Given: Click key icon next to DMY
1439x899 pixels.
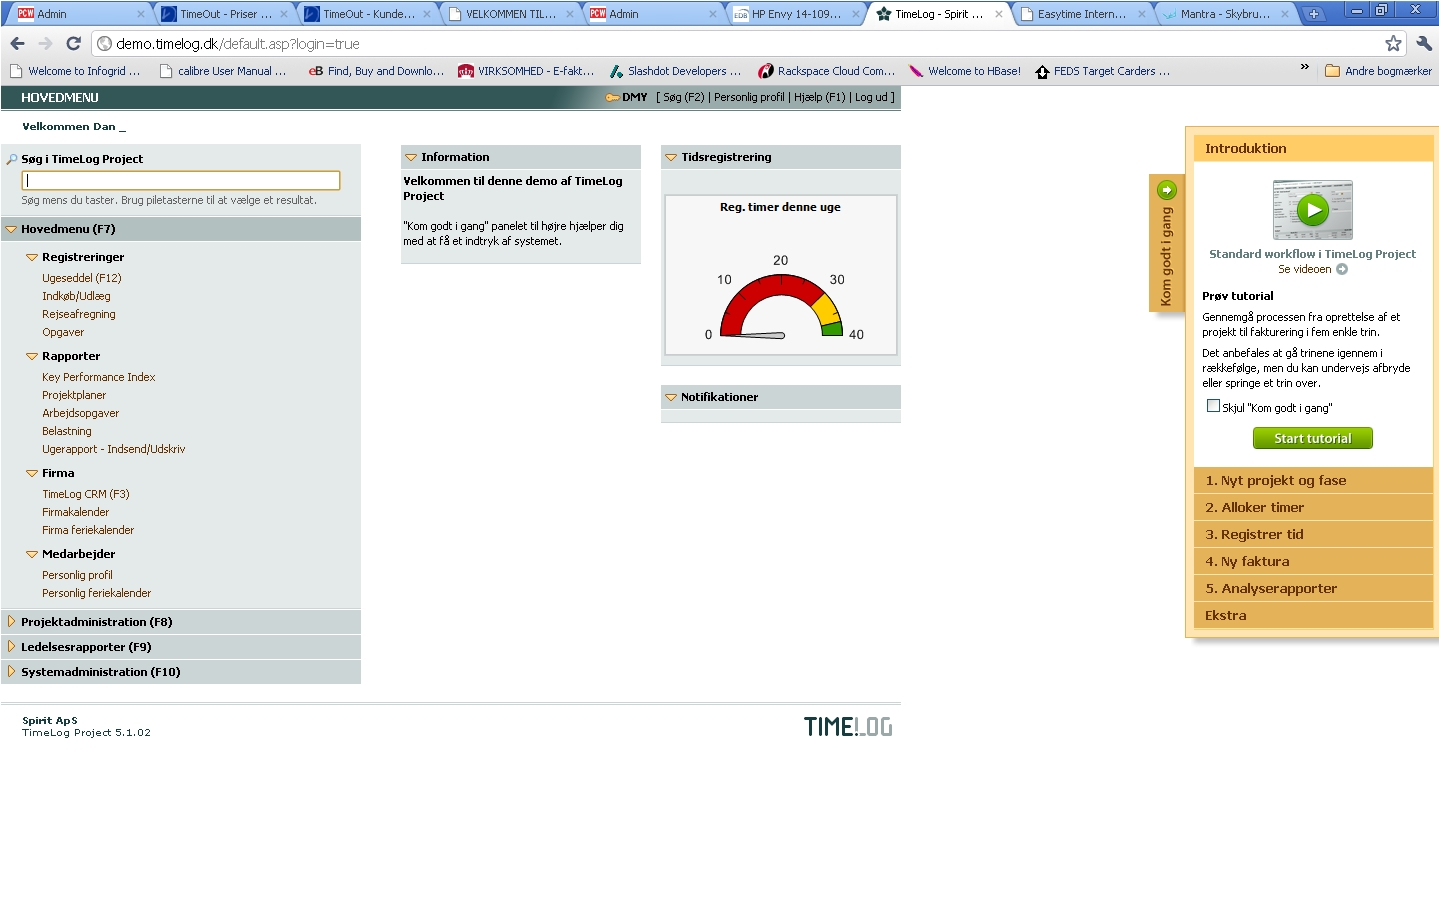Looking at the screenshot, I should tap(612, 97).
